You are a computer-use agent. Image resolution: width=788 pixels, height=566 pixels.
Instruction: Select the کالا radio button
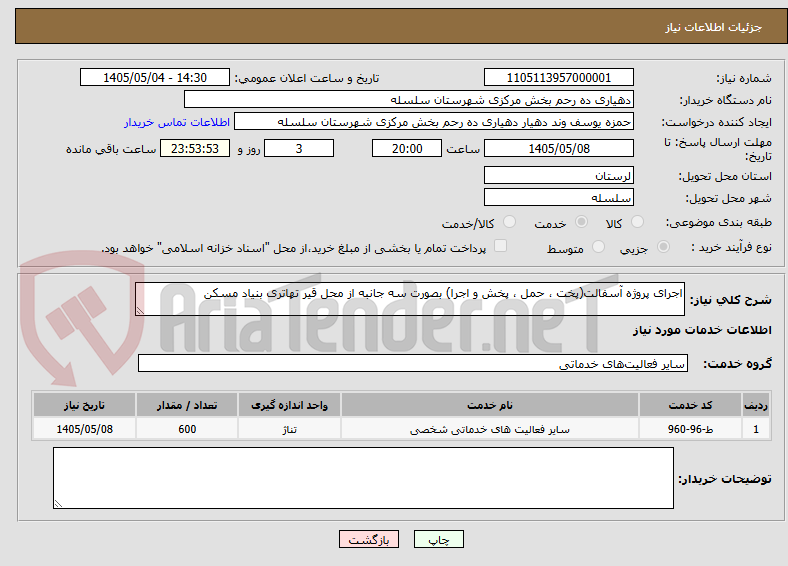click(x=637, y=222)
